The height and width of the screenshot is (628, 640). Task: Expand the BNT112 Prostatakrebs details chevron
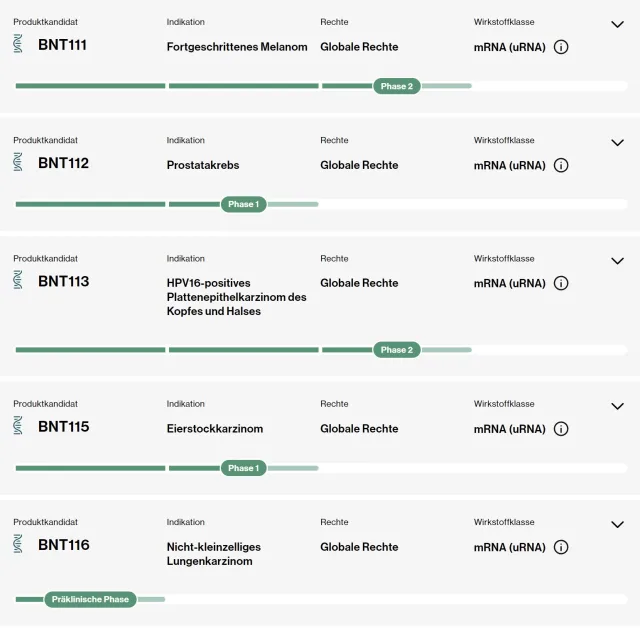[x=618, y=143]
